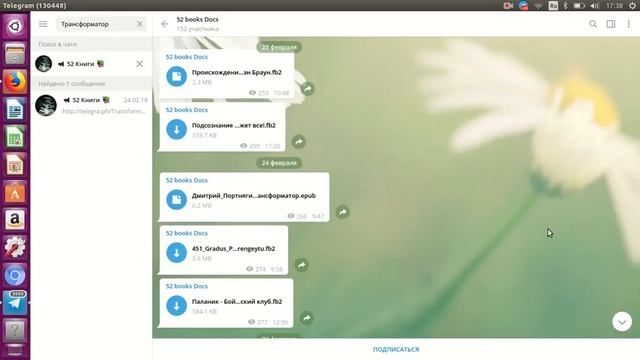Open the Telegram hamburger menu
This screenshot has width=640, height=360.
point(43,24)
